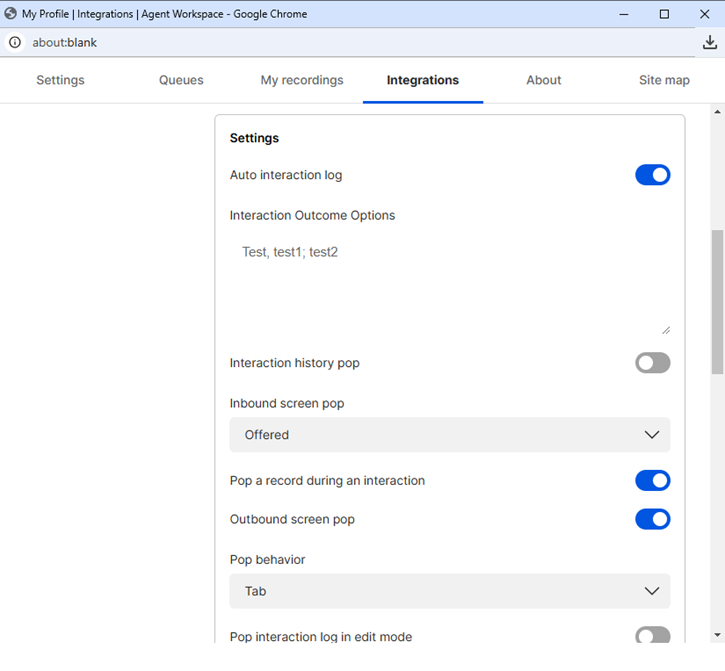The height and width of the screenshot is (671, 725).
Task: Click the scroll down arrow of the scrollbar
Action: (717, 635)
